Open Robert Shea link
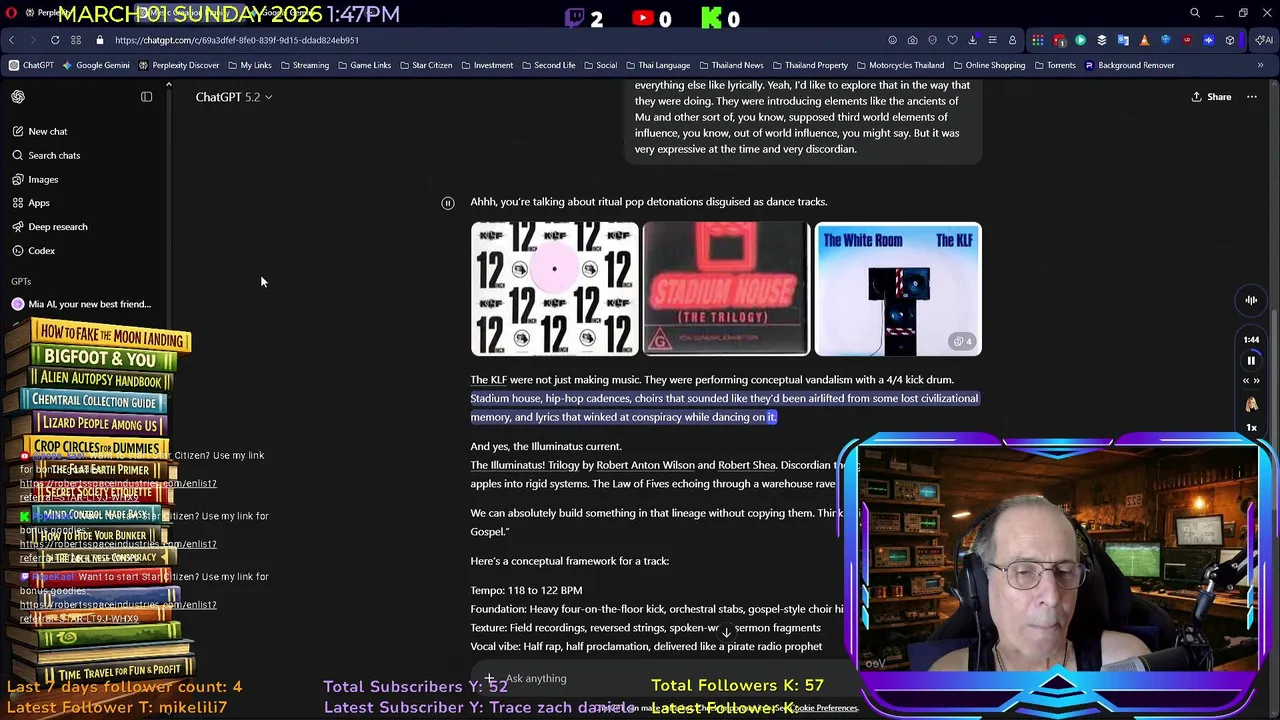This screenshot has height=720, width=1280. [746, 465]
